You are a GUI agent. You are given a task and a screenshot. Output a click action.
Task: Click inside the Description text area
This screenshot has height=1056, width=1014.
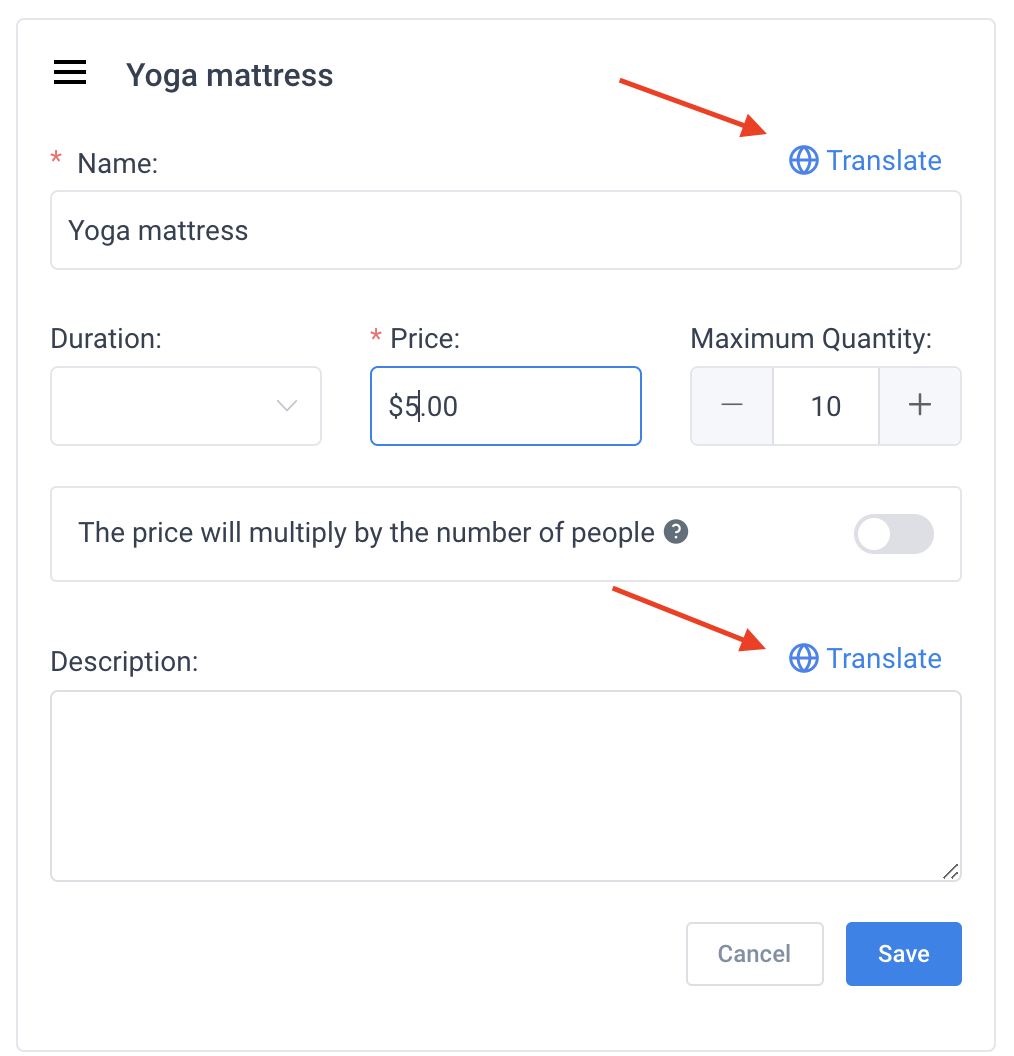[505, 785]
